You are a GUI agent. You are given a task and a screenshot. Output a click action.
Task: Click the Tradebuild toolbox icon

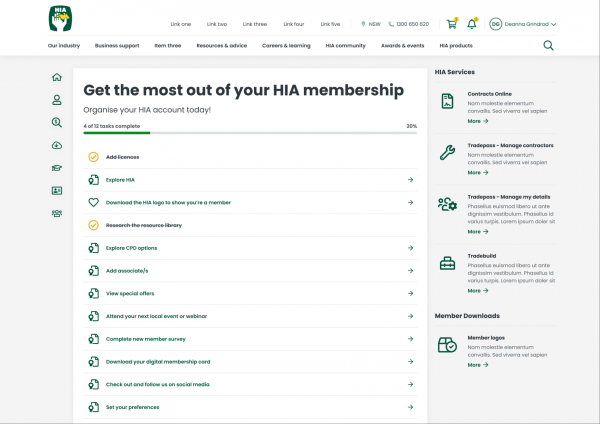pyautogui.click(x=447, y=263)
